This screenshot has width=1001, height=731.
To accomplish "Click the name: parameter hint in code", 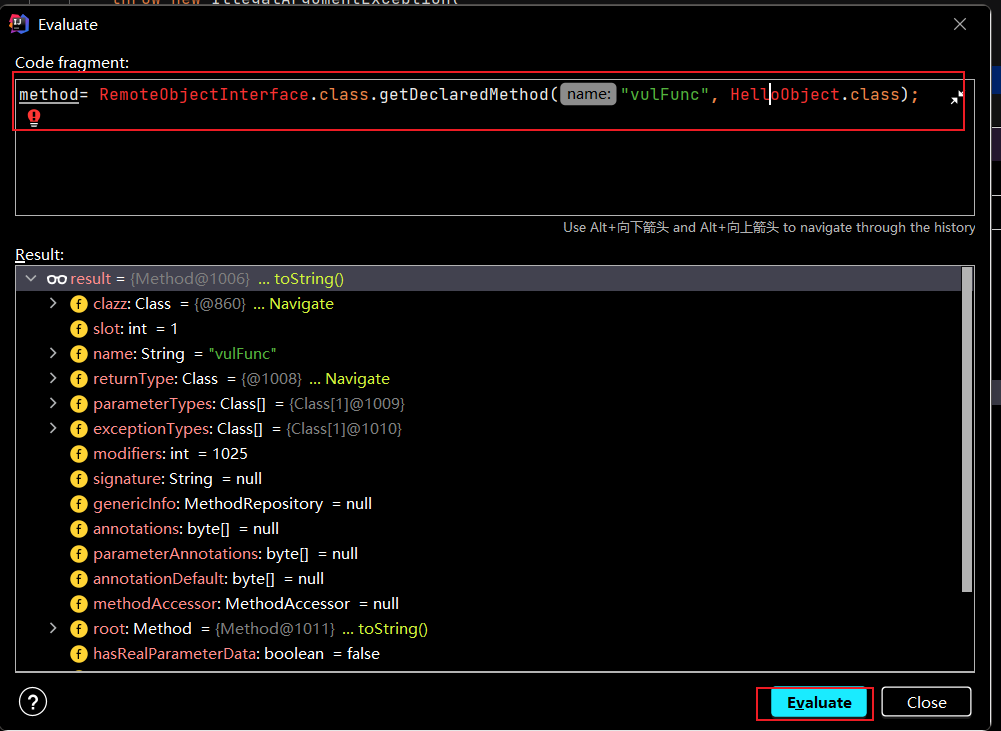I will click(x=588, y=94).
